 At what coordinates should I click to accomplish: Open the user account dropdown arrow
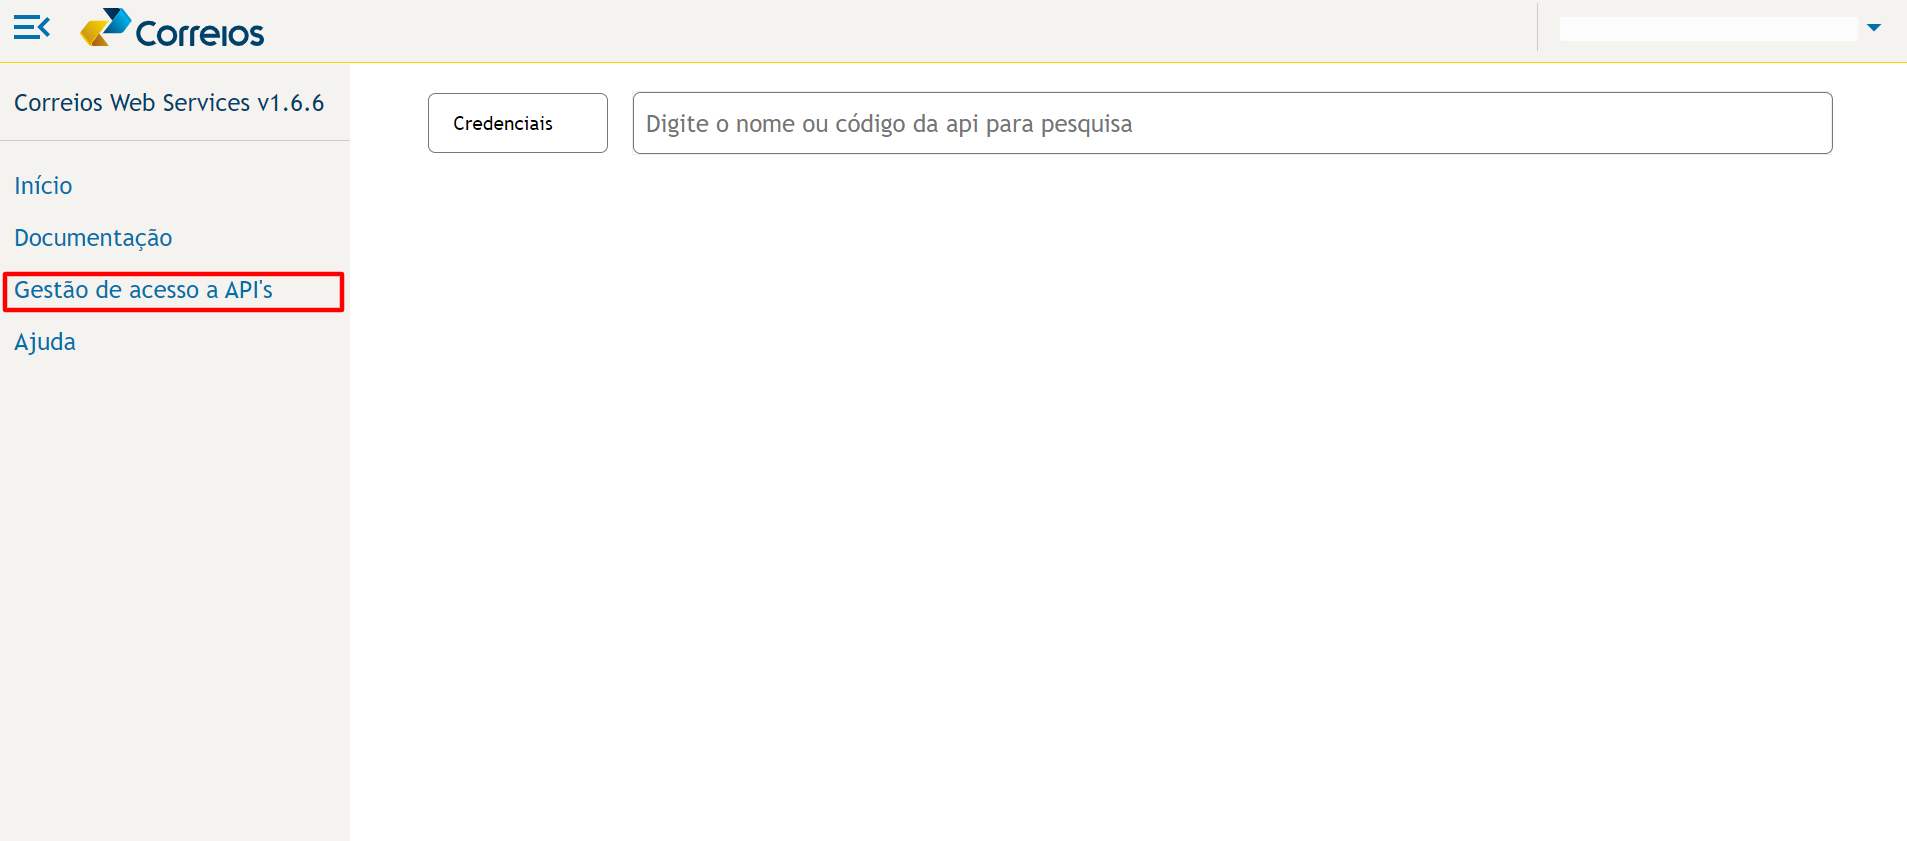coord(1874,28)
